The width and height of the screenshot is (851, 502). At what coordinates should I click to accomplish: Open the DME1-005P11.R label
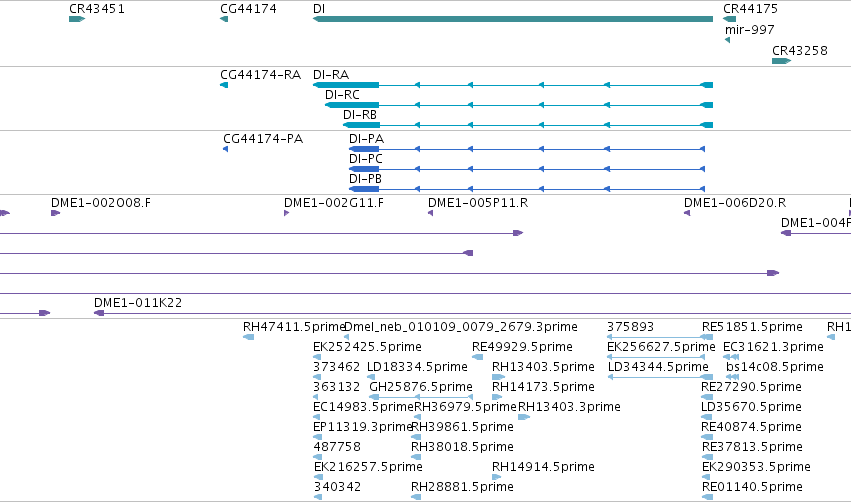click(x=478, y=203)
